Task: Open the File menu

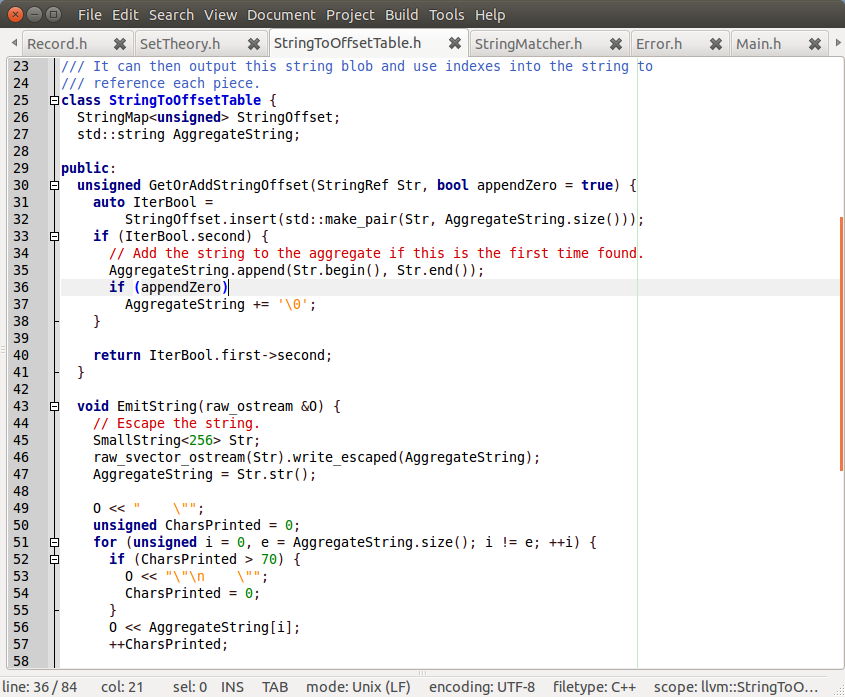Action: pos(89,15)
